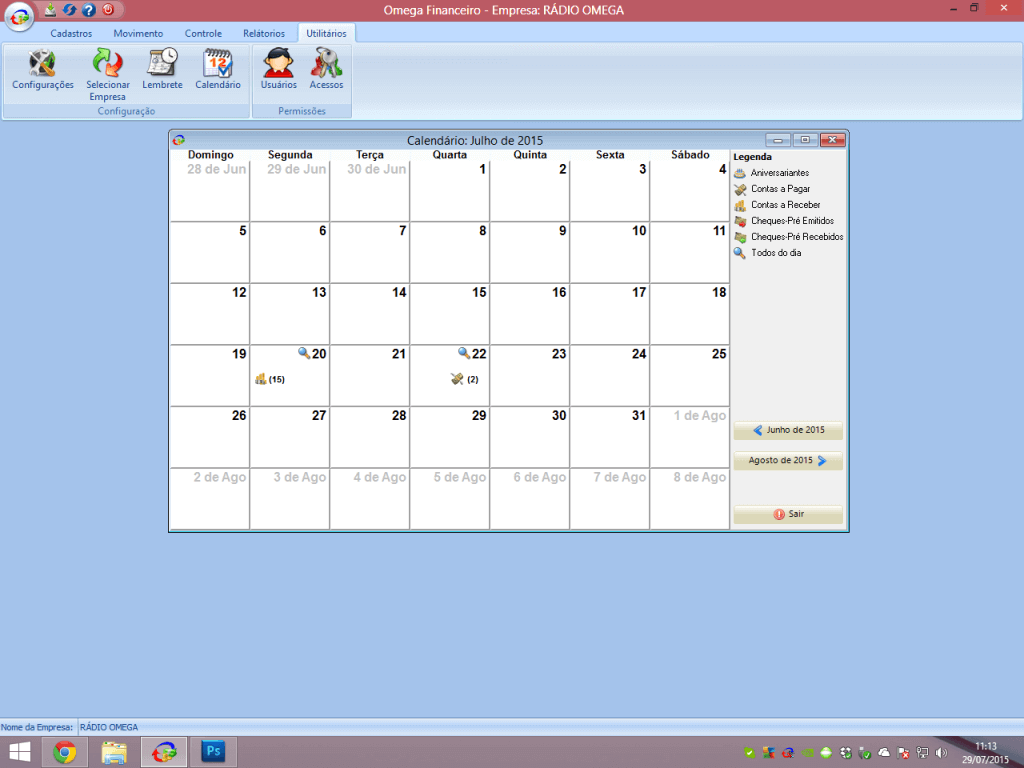Screen dimensions: 1024x768
Task: Switch to the Cadastros tab
Action: pyautogui.click(x=71, y=33)
